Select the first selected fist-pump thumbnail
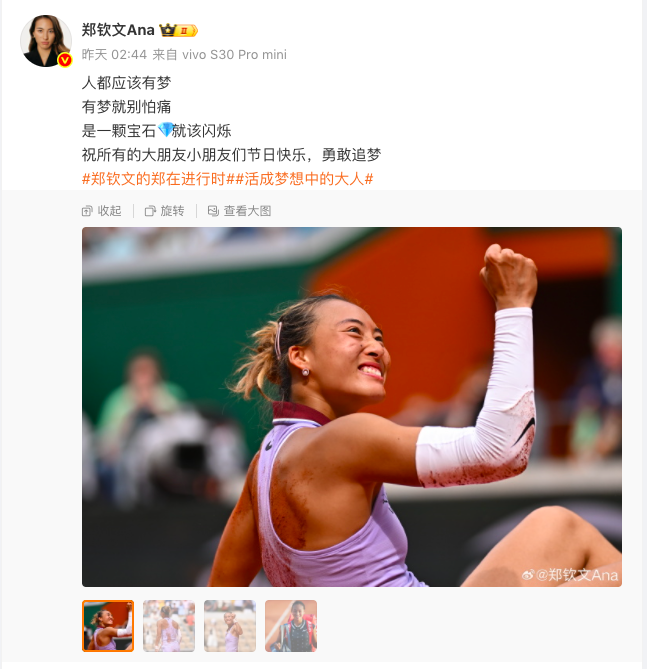The width and height of the screenshot is (647, 669). [108, 626]
